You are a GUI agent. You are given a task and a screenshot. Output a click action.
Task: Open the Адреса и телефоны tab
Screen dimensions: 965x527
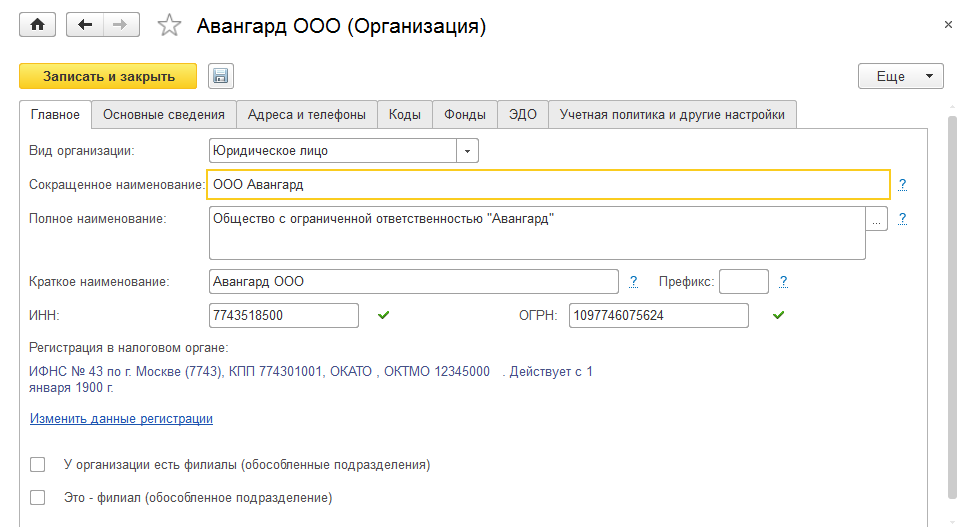307,115
